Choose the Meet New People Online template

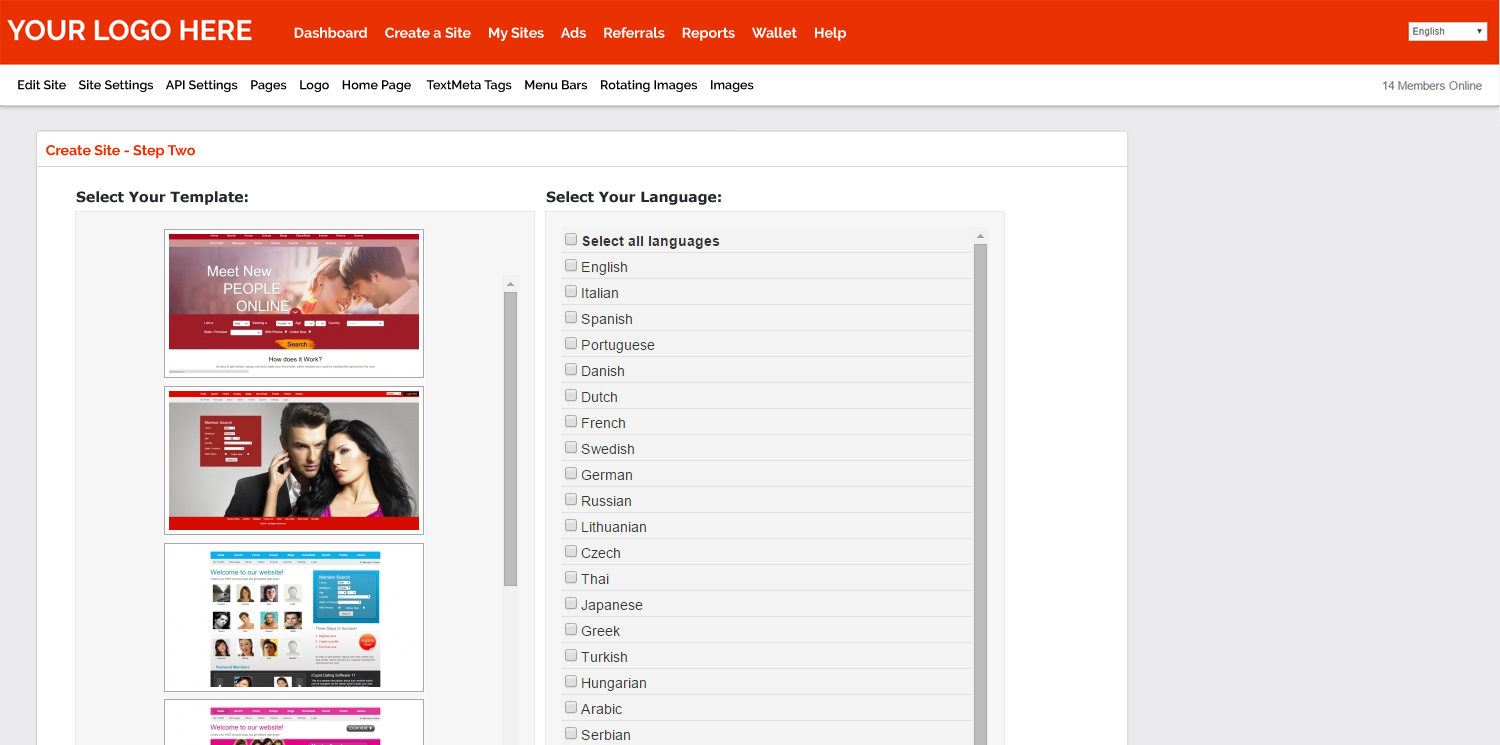click(x=294, y=303)
